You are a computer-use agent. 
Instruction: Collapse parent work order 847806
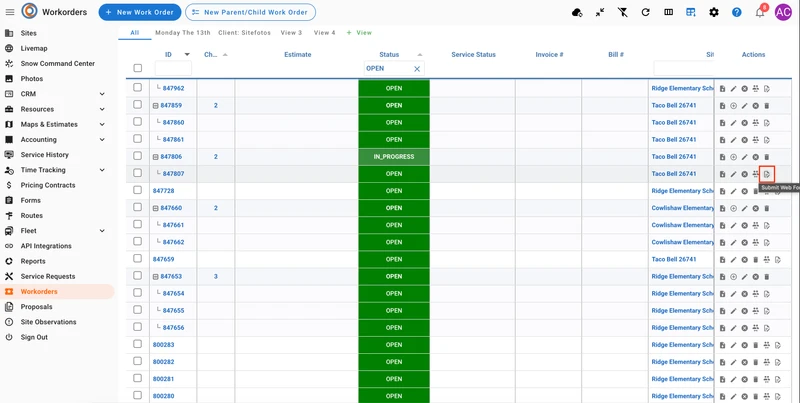pos(156,157)
